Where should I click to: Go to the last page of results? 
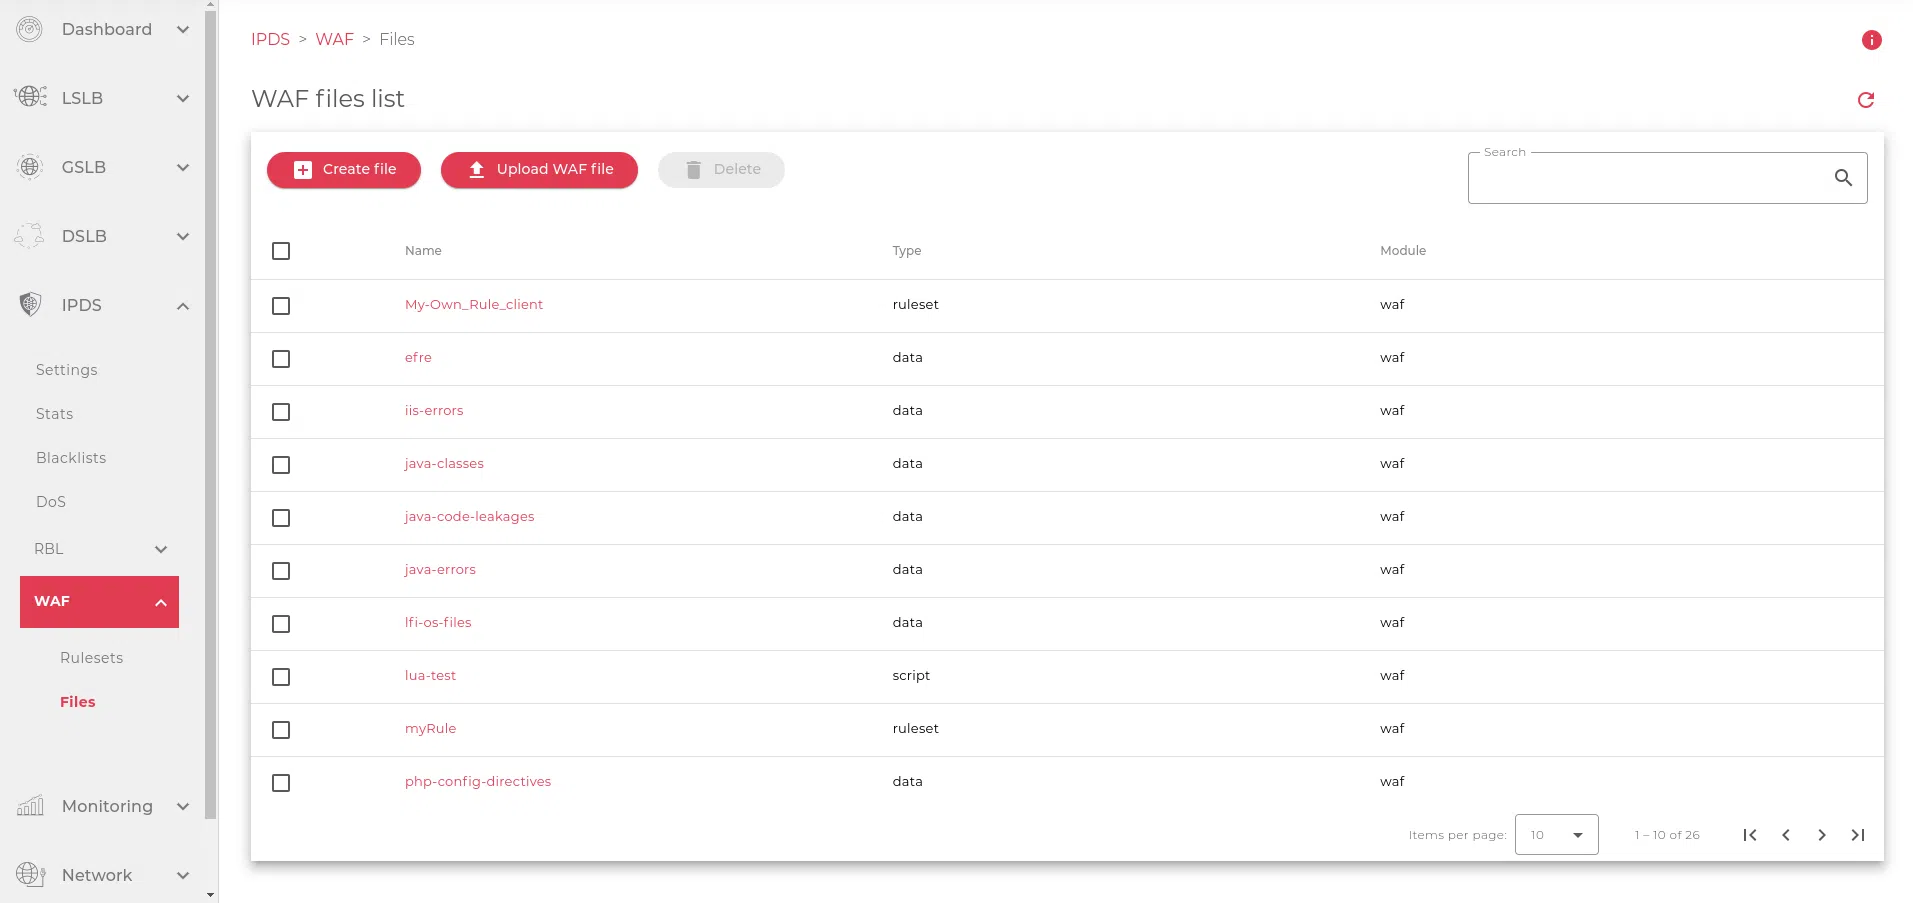pyautogui.click(x=1857, y=835)
